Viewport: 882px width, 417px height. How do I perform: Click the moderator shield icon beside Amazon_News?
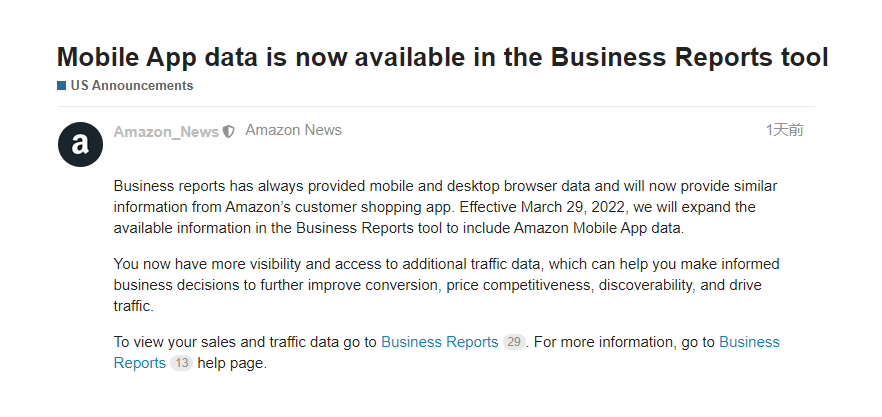pyautogui.click(x=229, y=132)
